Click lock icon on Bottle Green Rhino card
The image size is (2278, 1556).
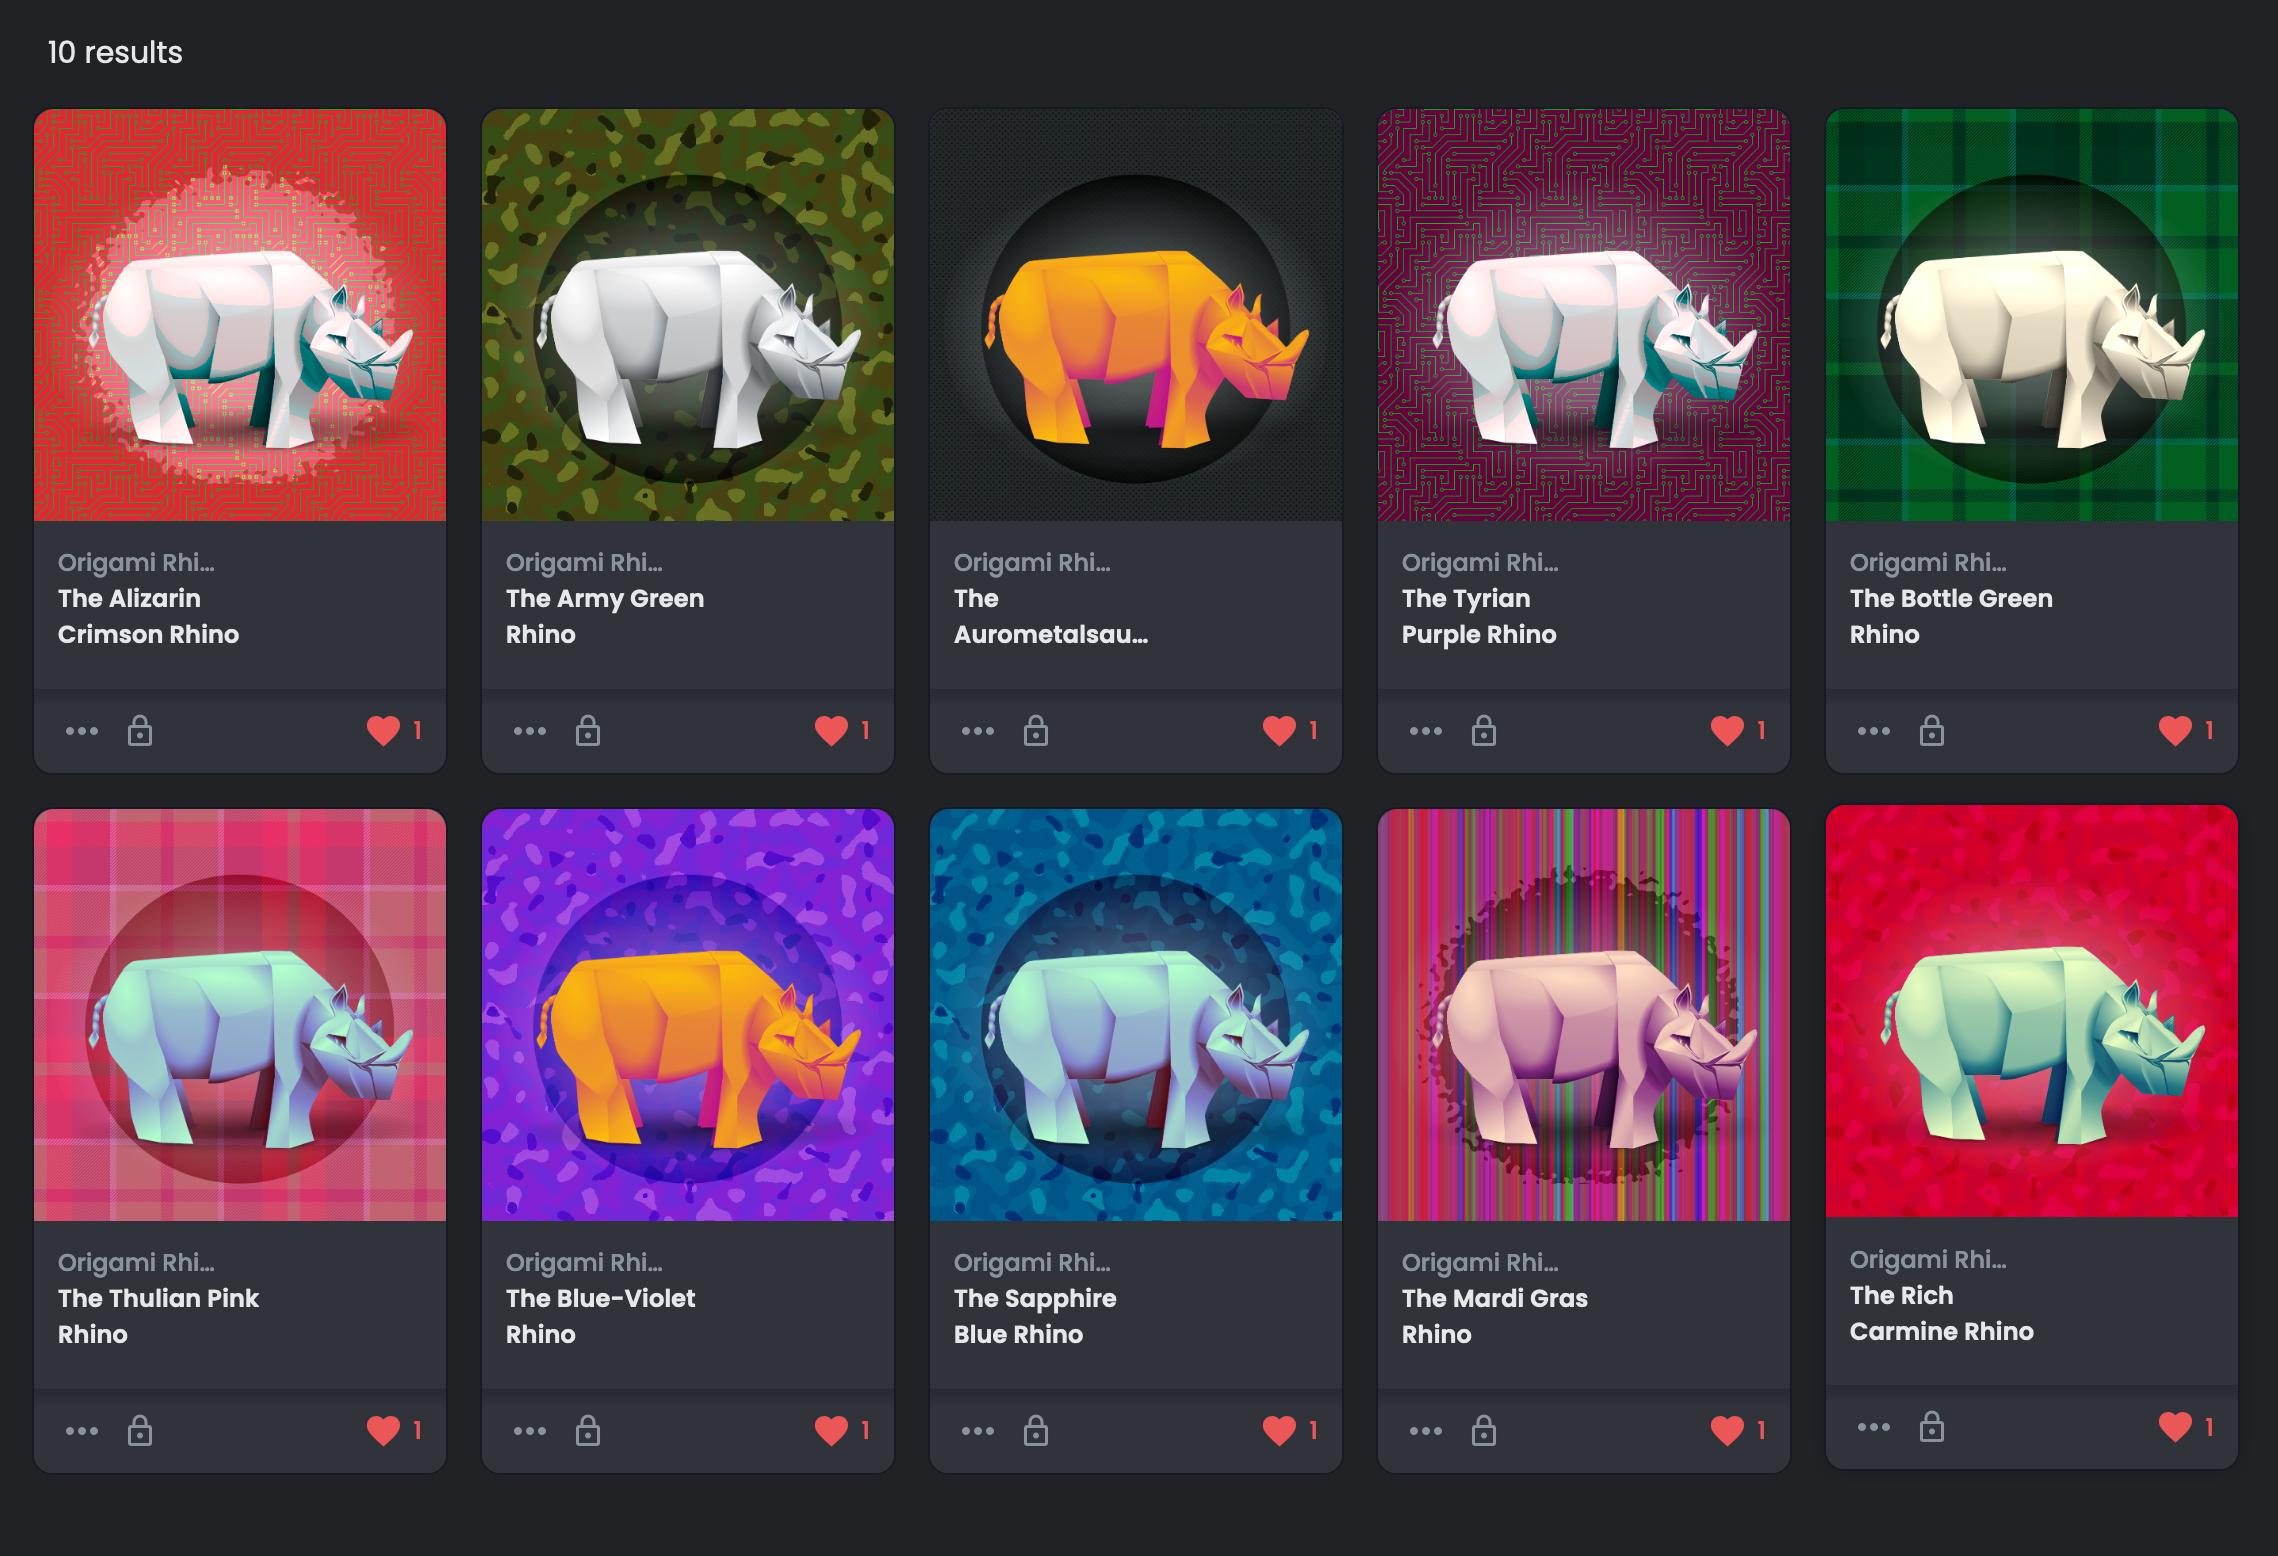pyautogui.click(x=1932, y=731)
